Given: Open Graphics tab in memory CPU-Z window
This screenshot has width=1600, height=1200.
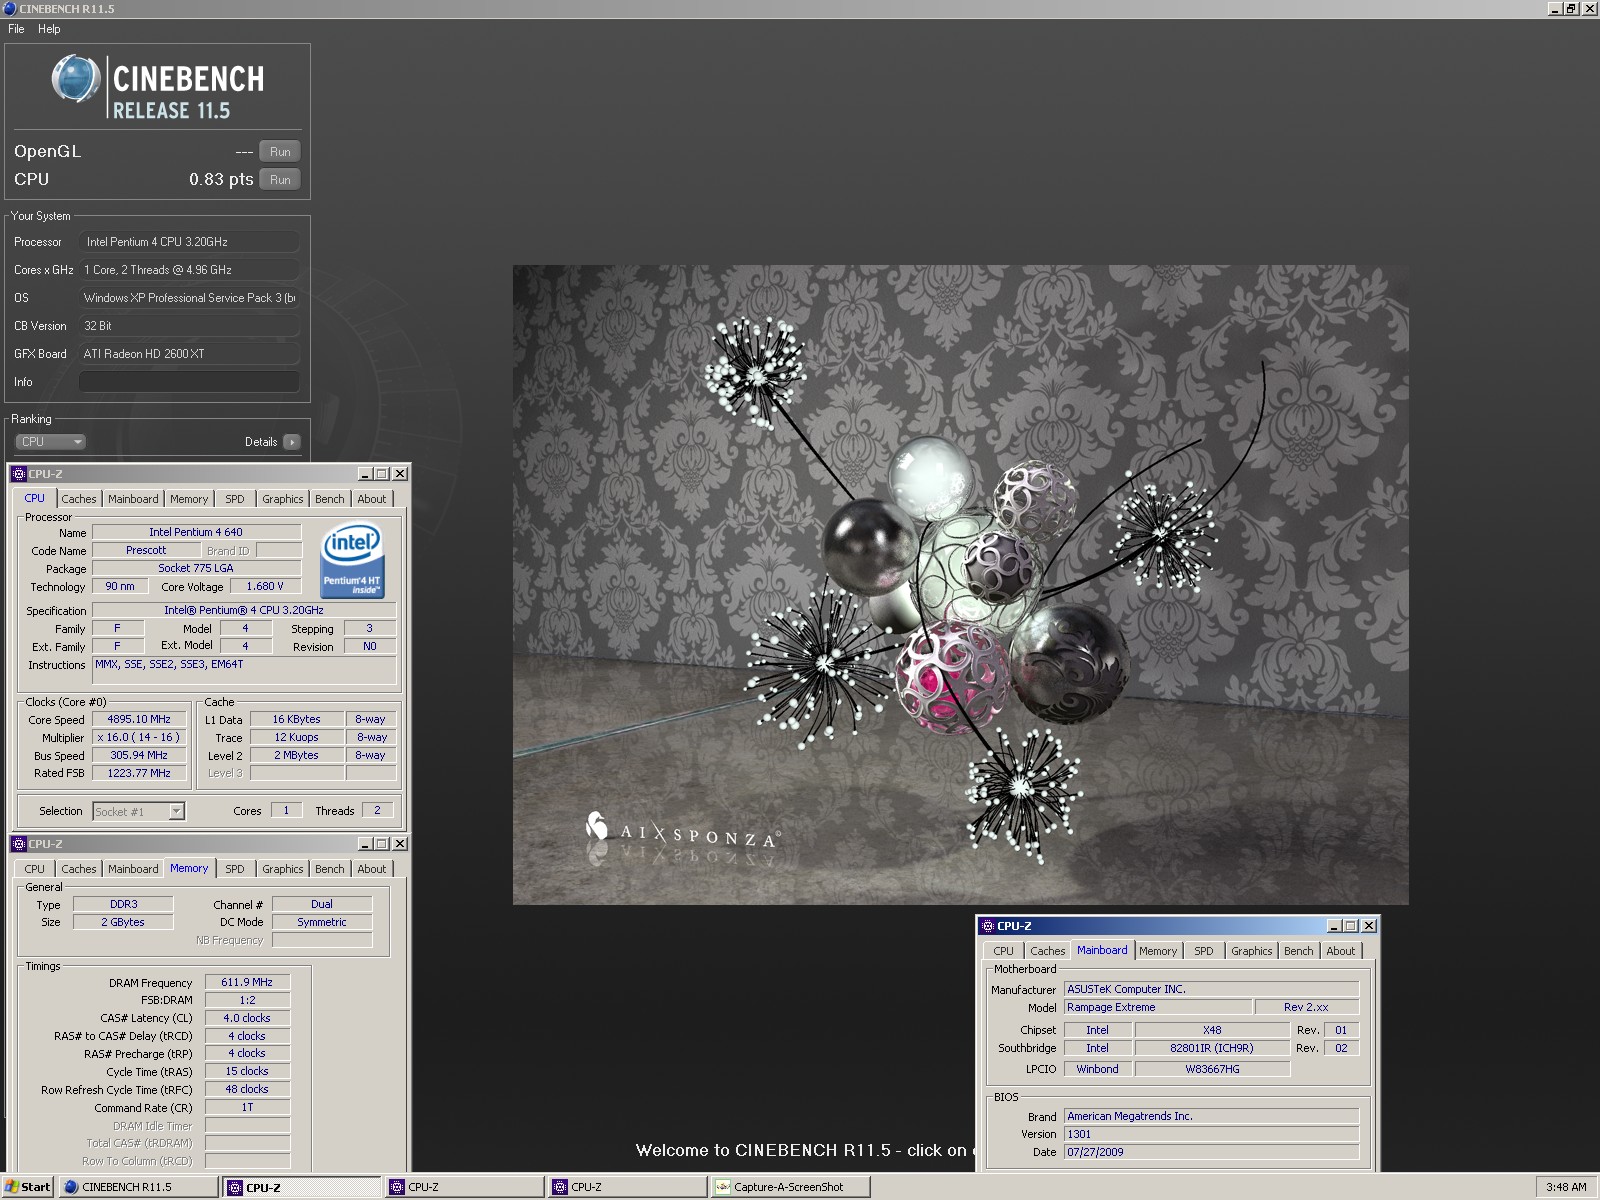Looking at the screenshot, I should (283, 869).
